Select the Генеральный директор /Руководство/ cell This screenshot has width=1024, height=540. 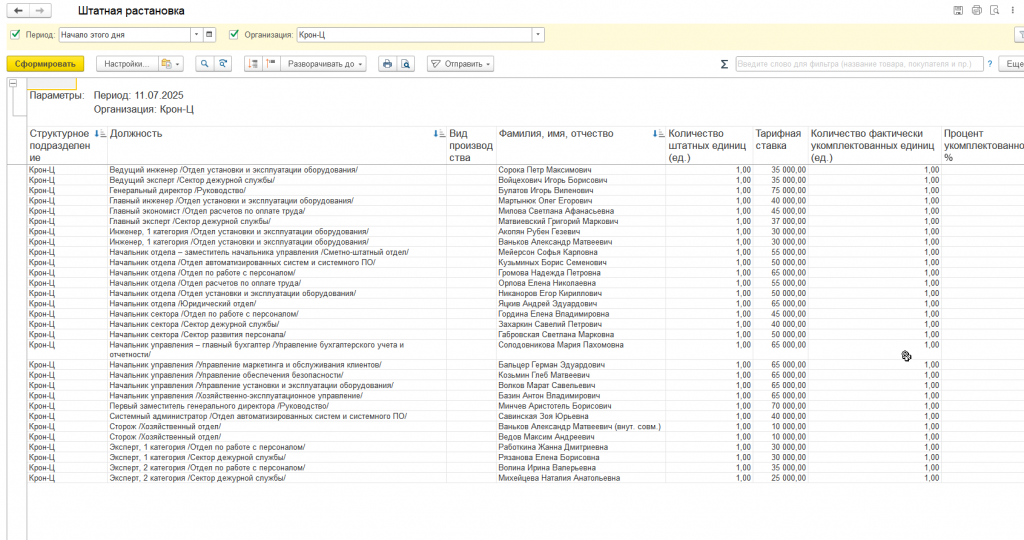click(x=277, y=191)
